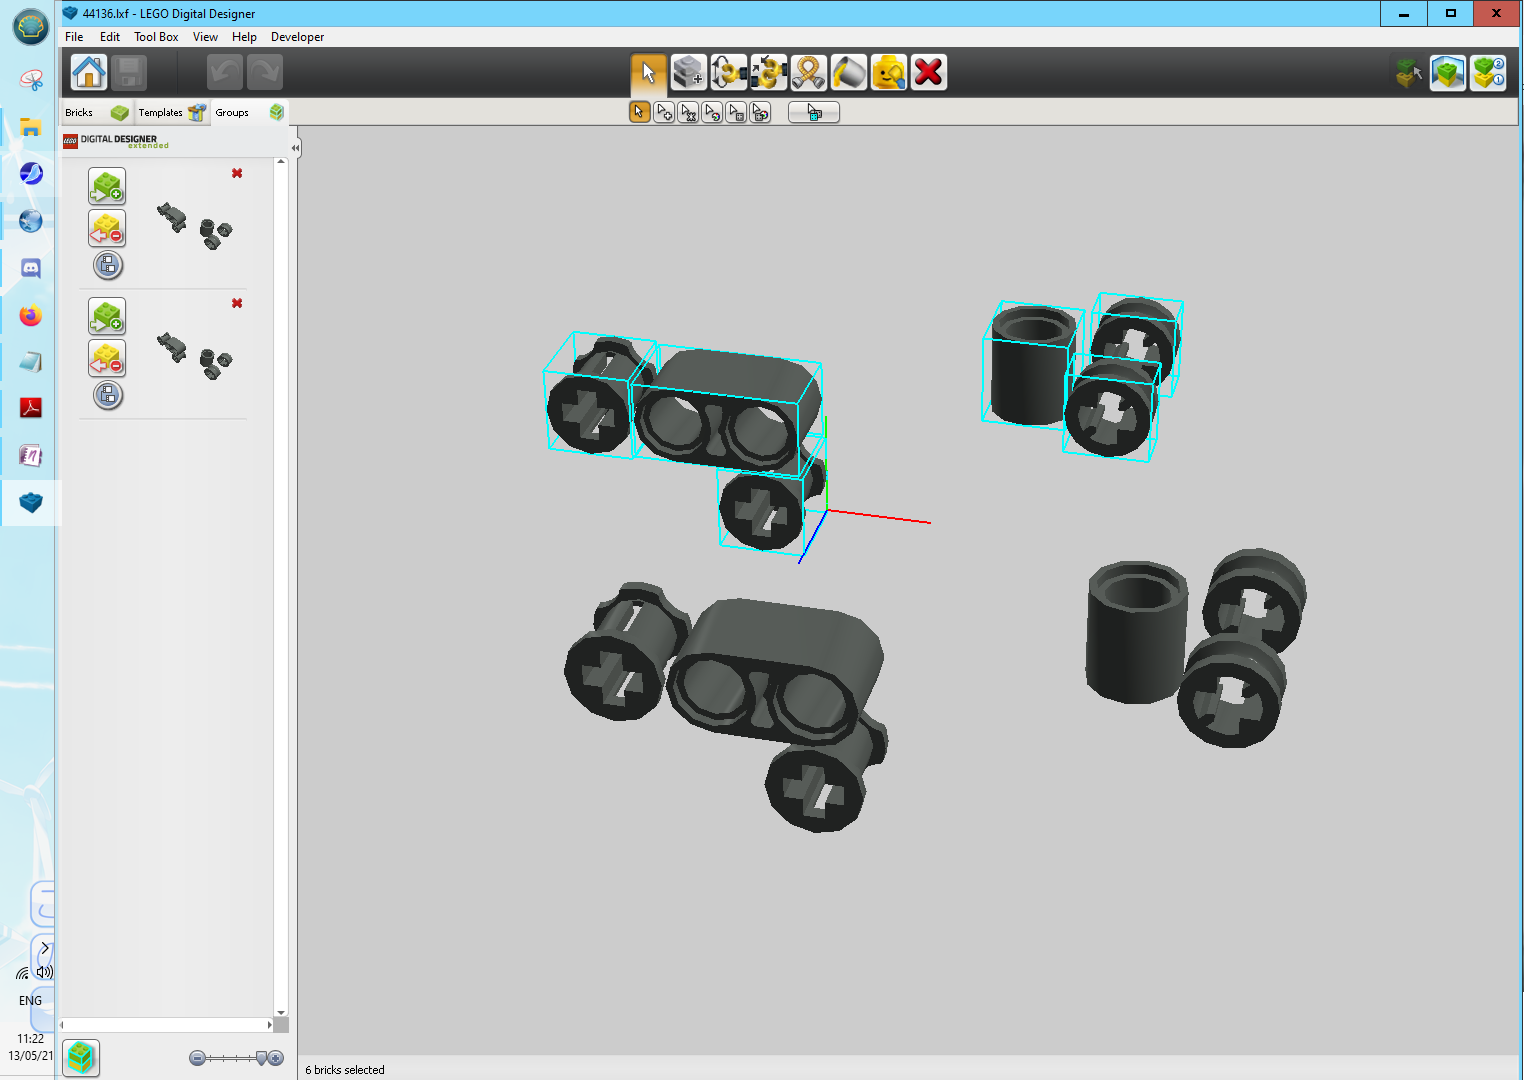The height and width of the screenshot is (1080, 1524).
Task: Enable the Invert Selection tool
Action: point(814,112)
